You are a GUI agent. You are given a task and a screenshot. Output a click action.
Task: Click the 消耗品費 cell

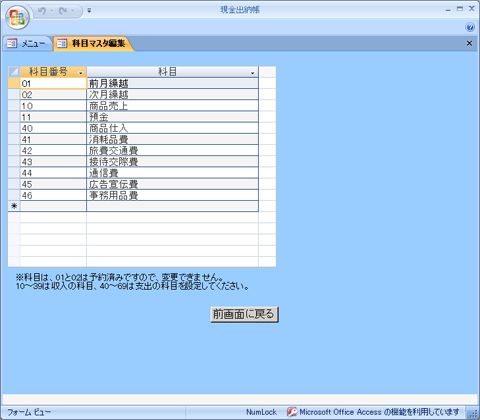point(173,139)
